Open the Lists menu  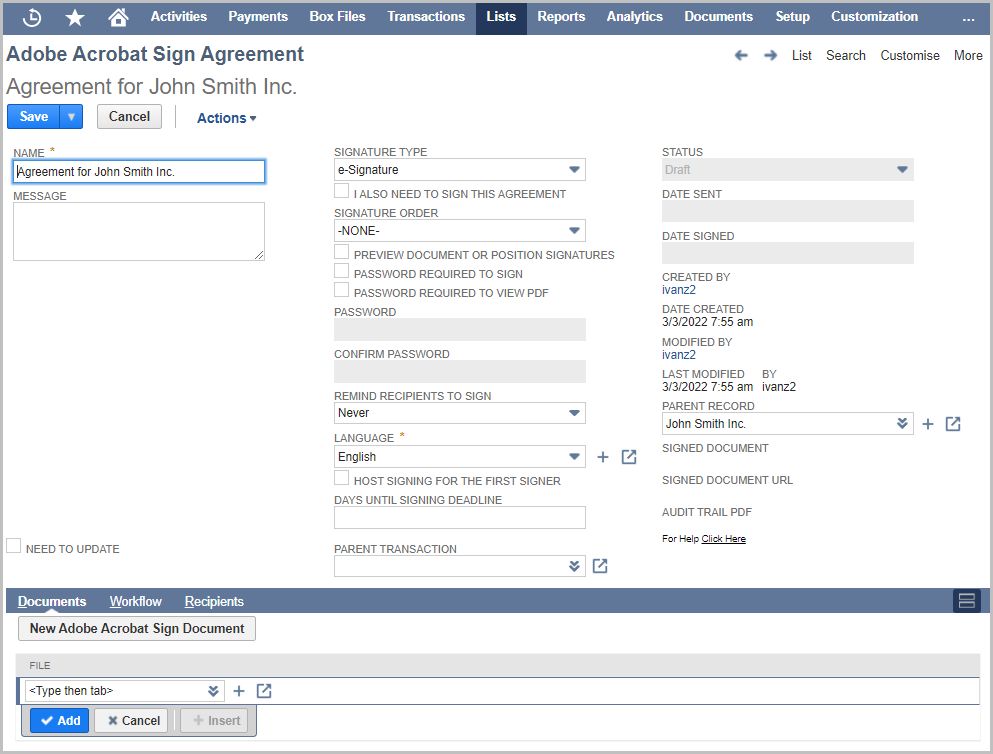[501, 17]
